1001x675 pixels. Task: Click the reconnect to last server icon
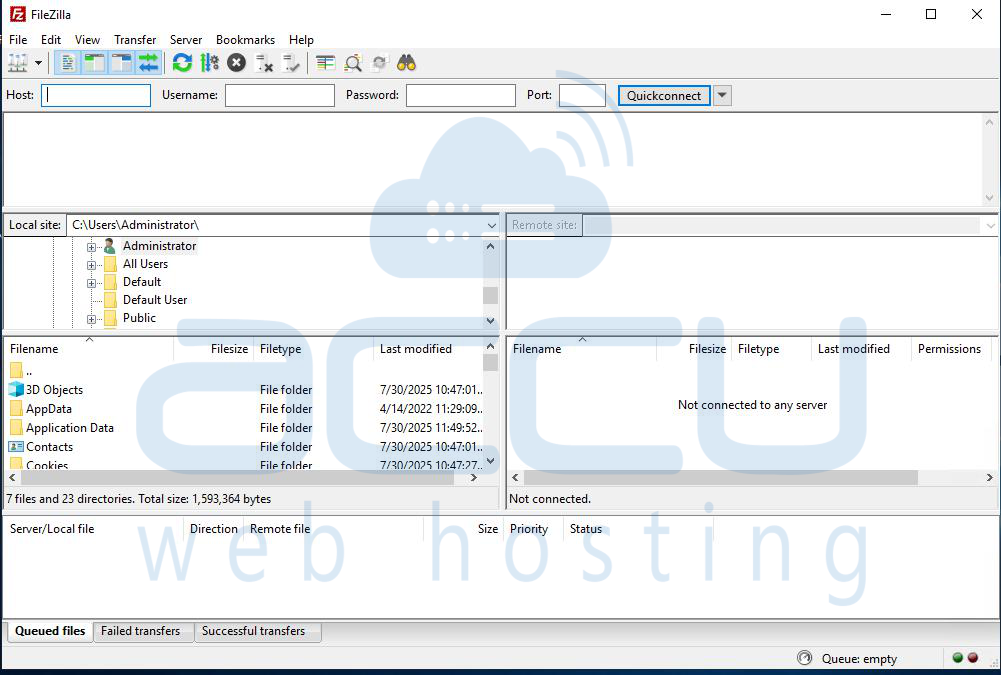click(291, 63)
